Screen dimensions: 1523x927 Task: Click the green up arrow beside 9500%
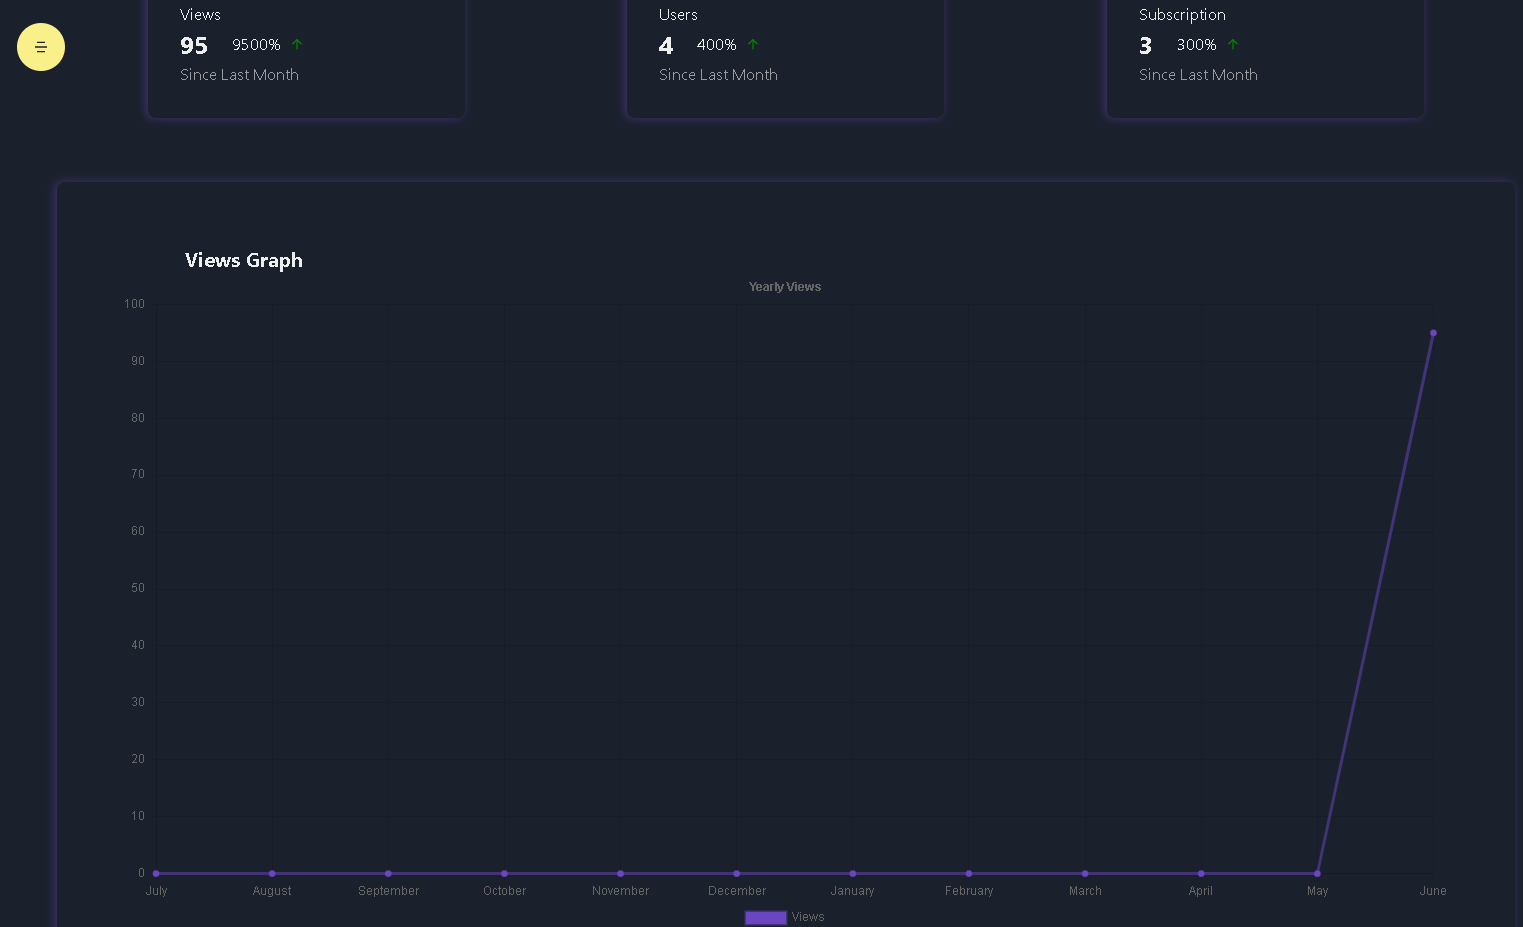pyautogui.click(x=296, y=44)
